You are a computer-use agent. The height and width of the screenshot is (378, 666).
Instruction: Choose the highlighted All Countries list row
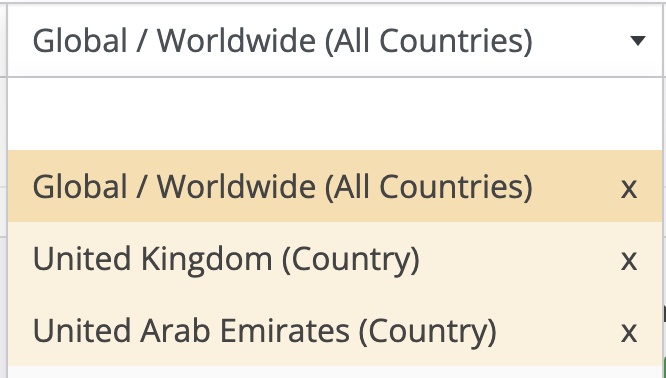click(335, 186)
